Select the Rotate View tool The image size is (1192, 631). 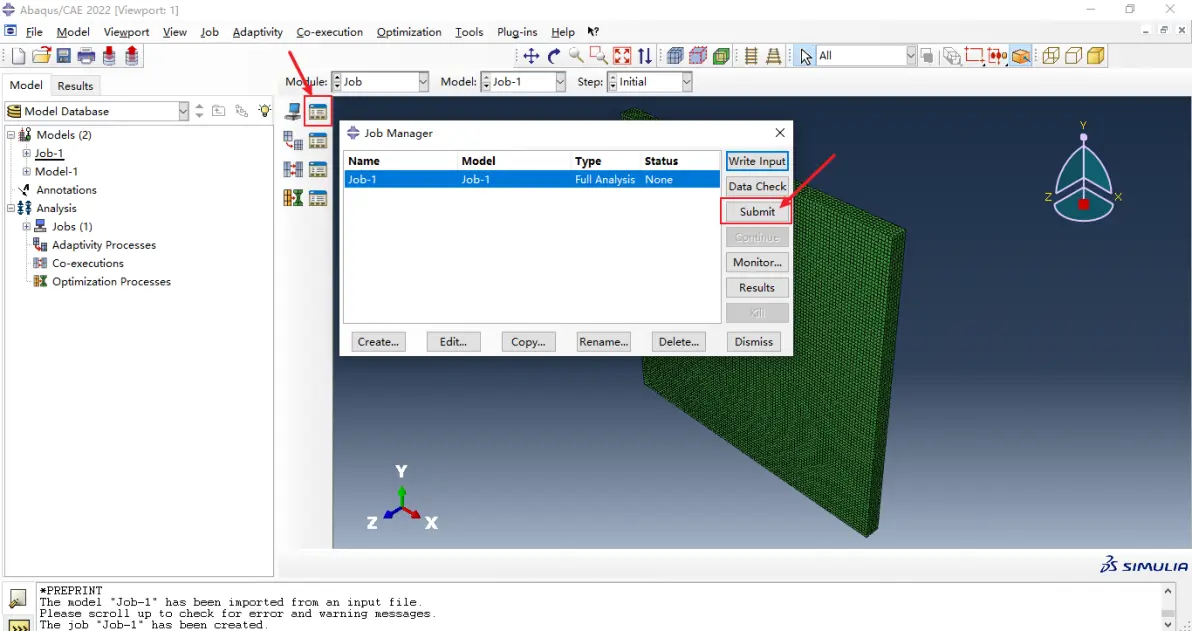point(554,55)
